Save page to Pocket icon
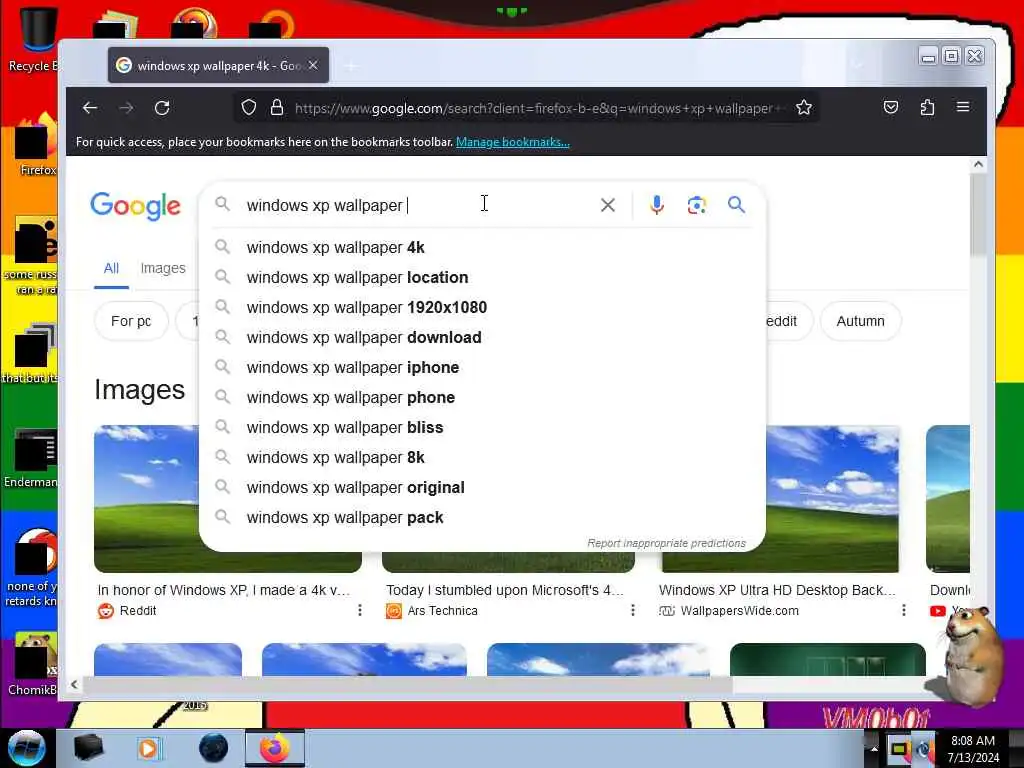 pos(891,108)
